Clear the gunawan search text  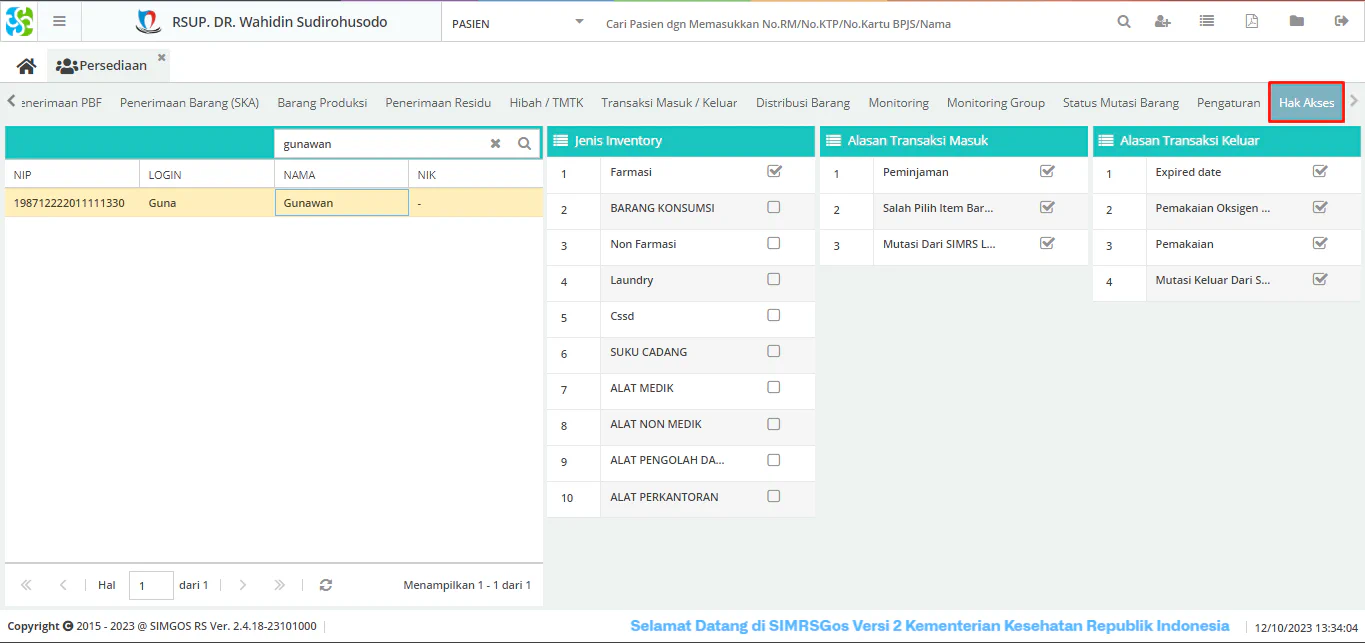495,144
